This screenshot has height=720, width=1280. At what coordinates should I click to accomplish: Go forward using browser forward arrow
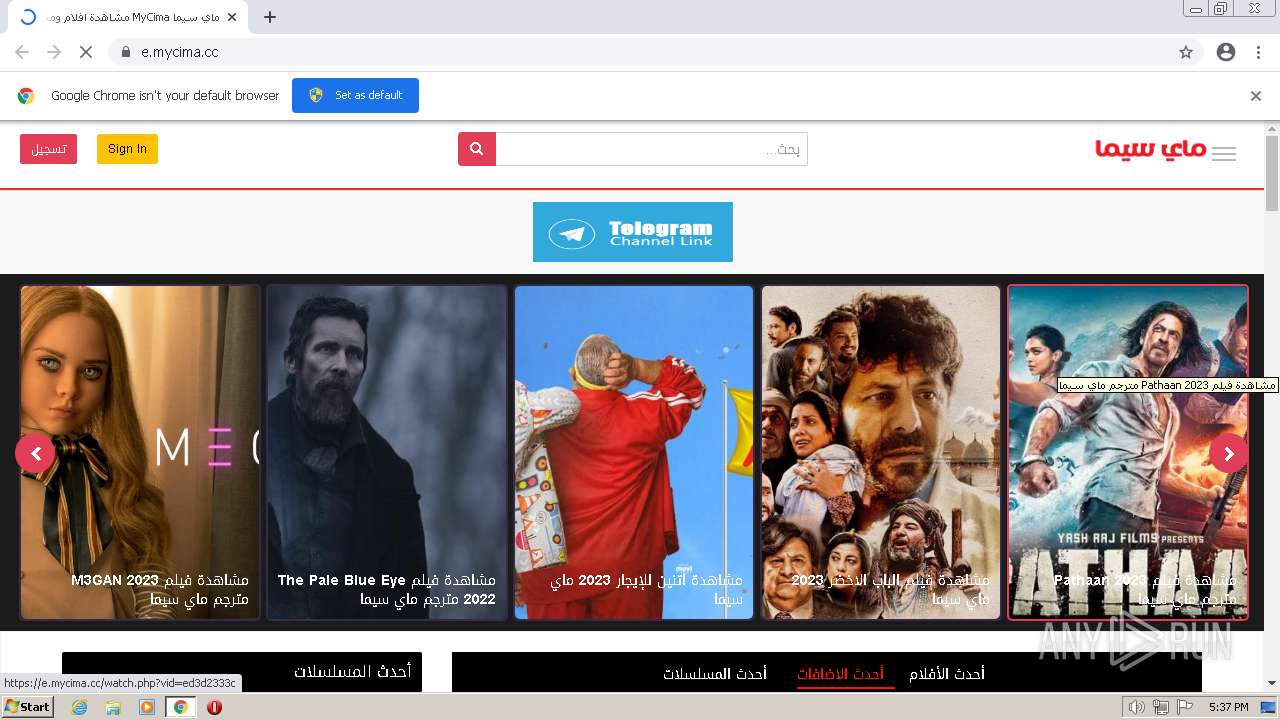tap(54, 52)
